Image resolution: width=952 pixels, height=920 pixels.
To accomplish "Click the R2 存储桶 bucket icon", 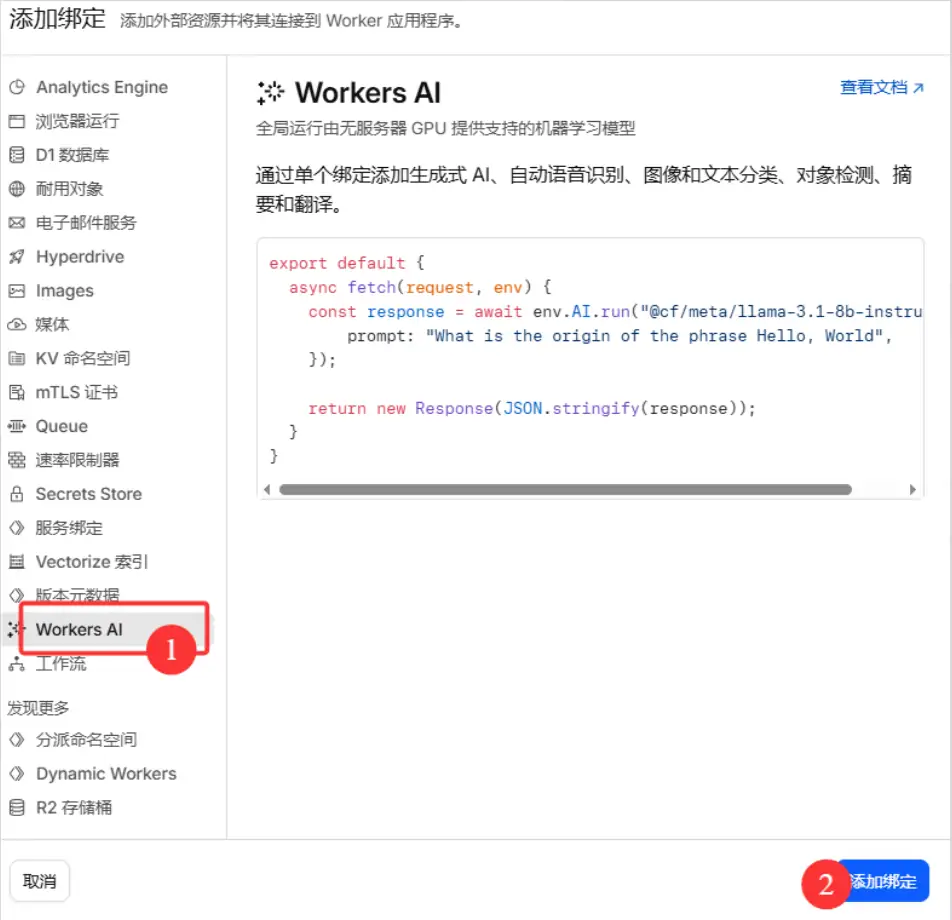I will 17,808.
